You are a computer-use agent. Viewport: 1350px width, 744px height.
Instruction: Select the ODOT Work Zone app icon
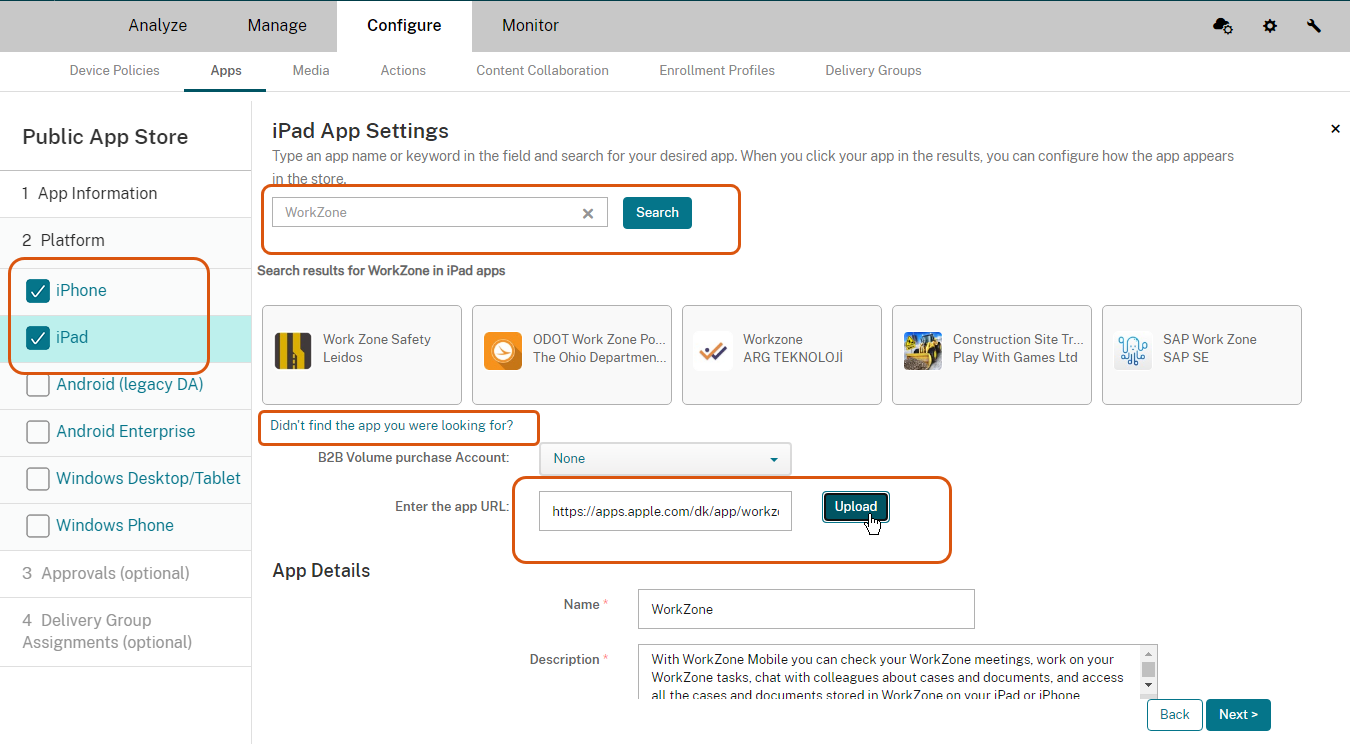(x=503, y=351)
